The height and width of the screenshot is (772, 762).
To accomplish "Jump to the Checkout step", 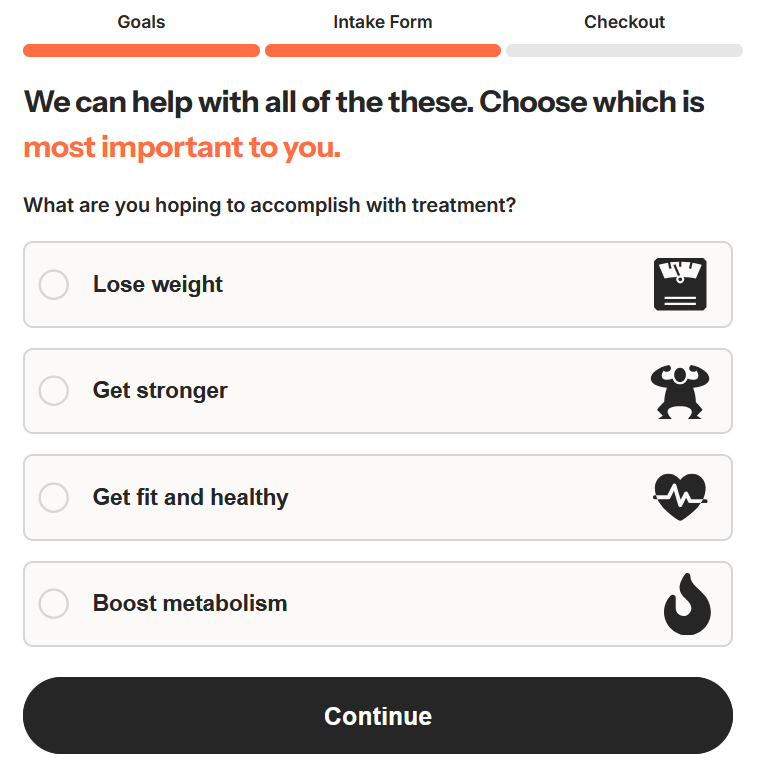I will [624, 22].
